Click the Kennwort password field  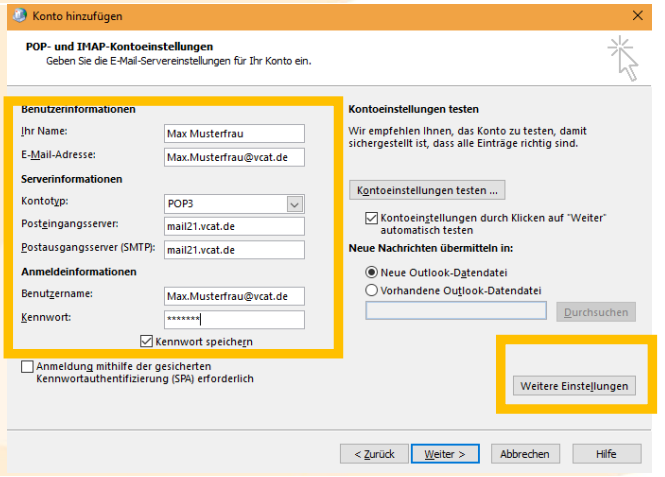pyautogui.click(x=233, y=319)
